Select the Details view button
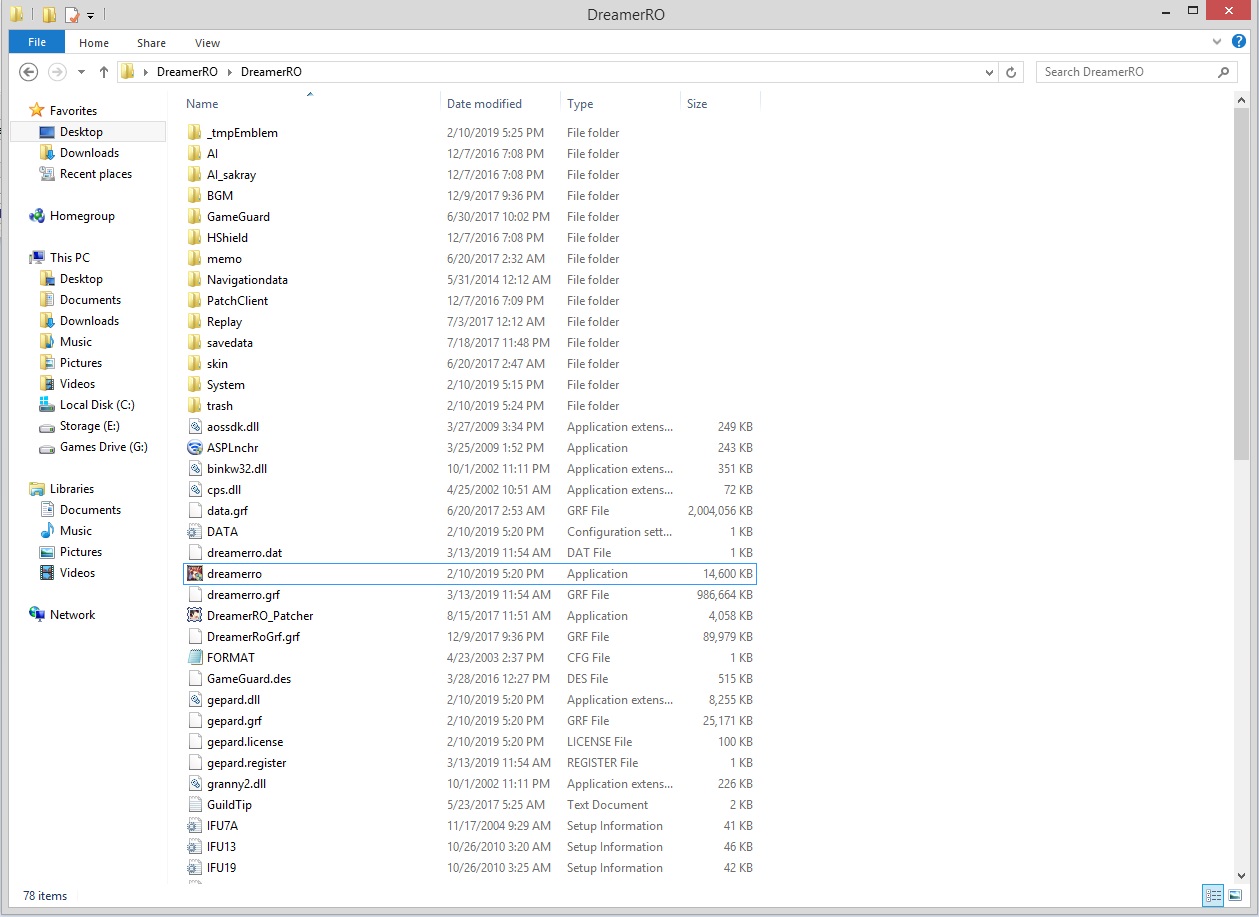 pyautogui.click(x=1212, y=895)
